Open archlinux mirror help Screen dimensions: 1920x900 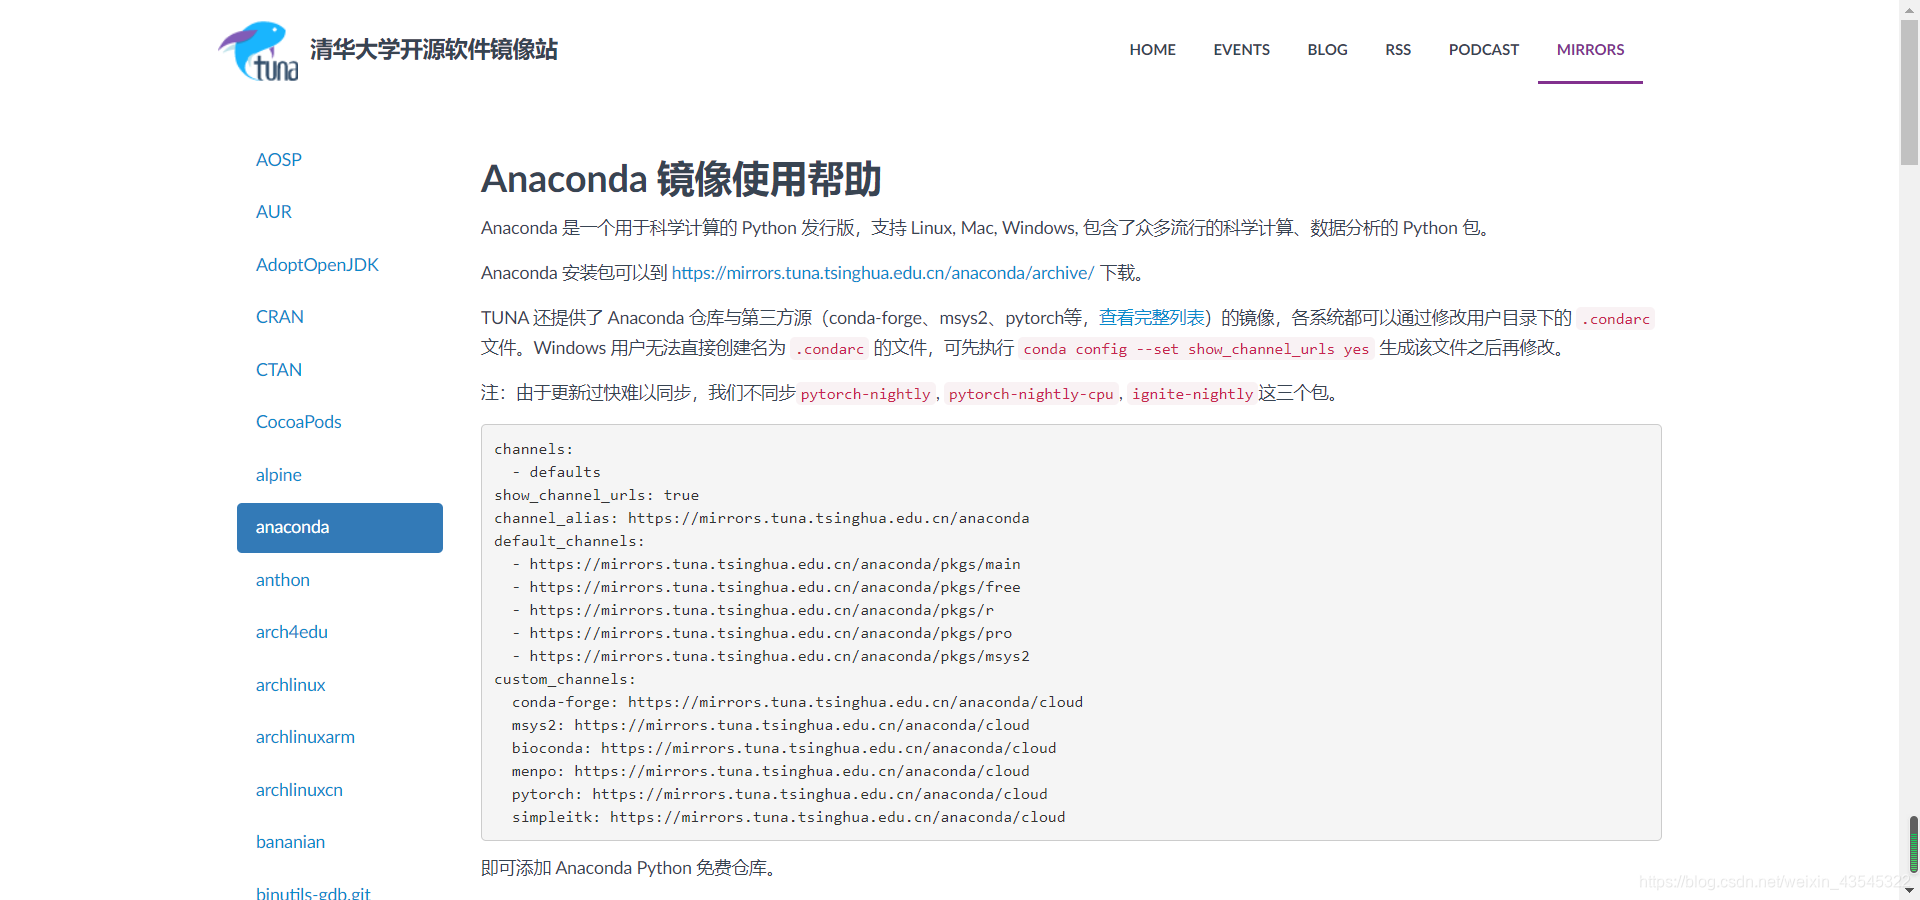[x=291, y=685]
